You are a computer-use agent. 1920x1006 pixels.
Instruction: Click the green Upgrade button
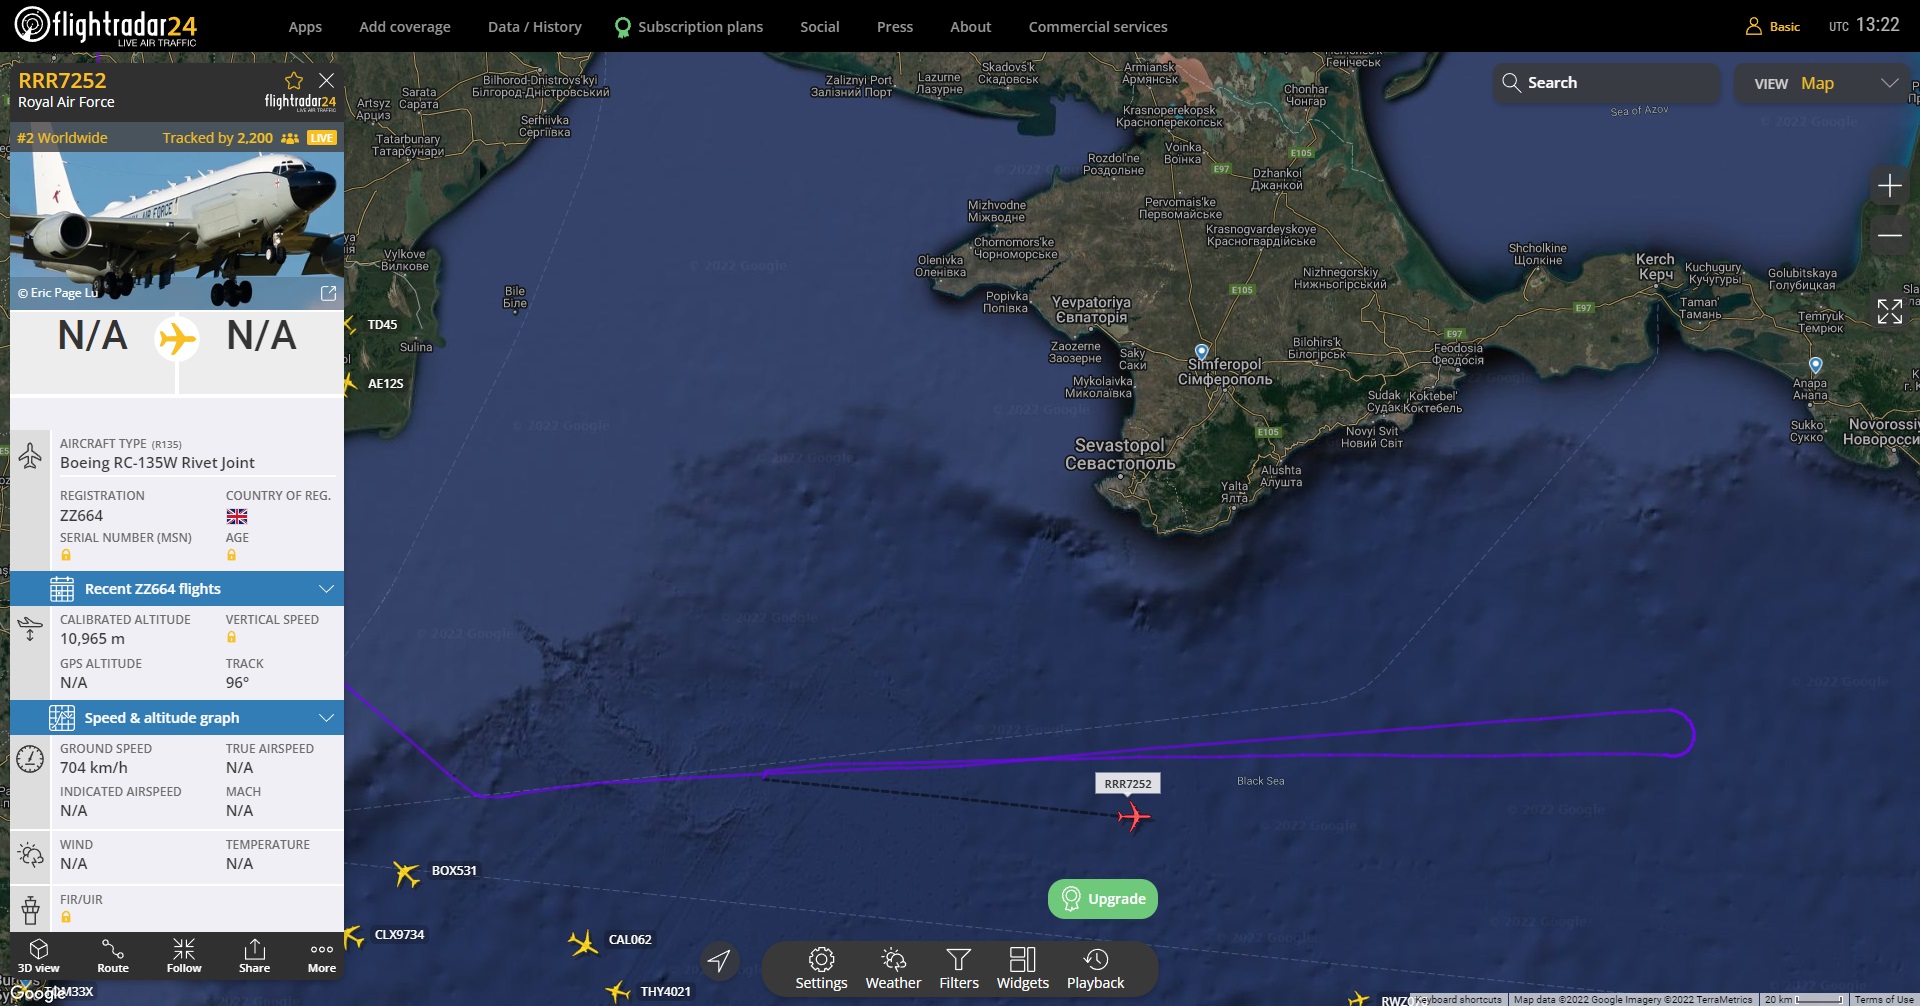(1103, 899)
